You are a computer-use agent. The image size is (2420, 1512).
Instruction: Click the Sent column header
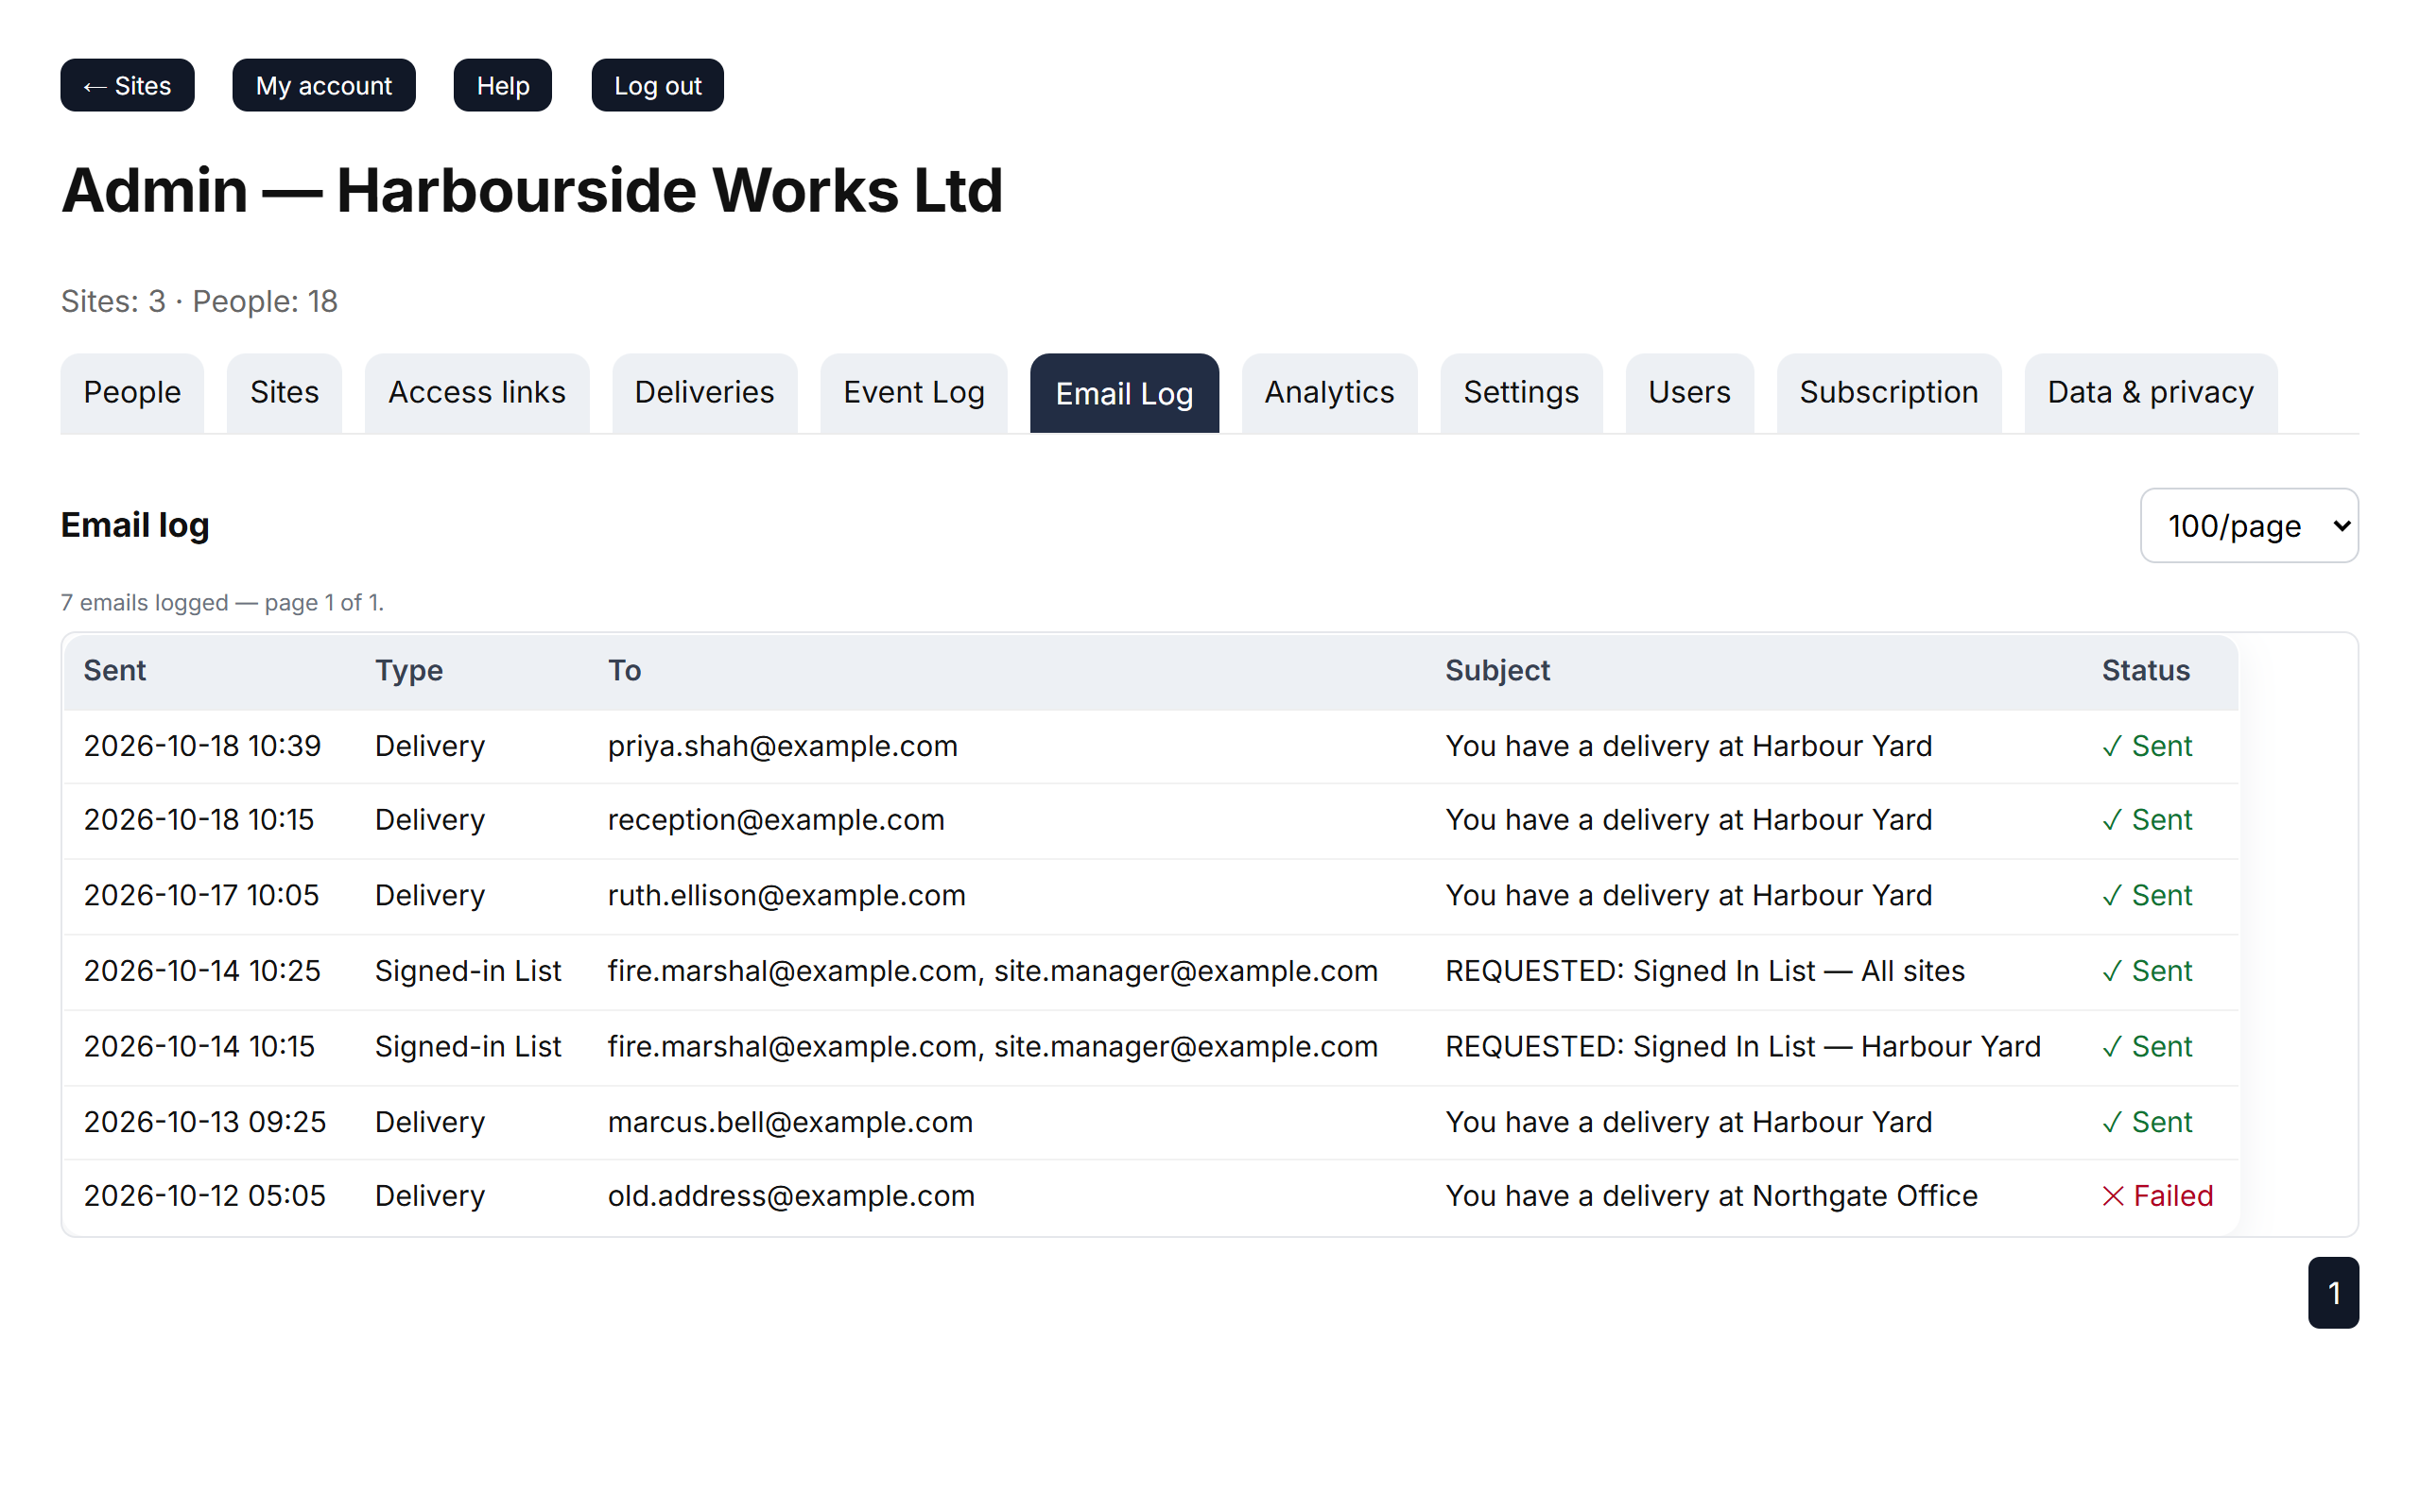(115, 670)
